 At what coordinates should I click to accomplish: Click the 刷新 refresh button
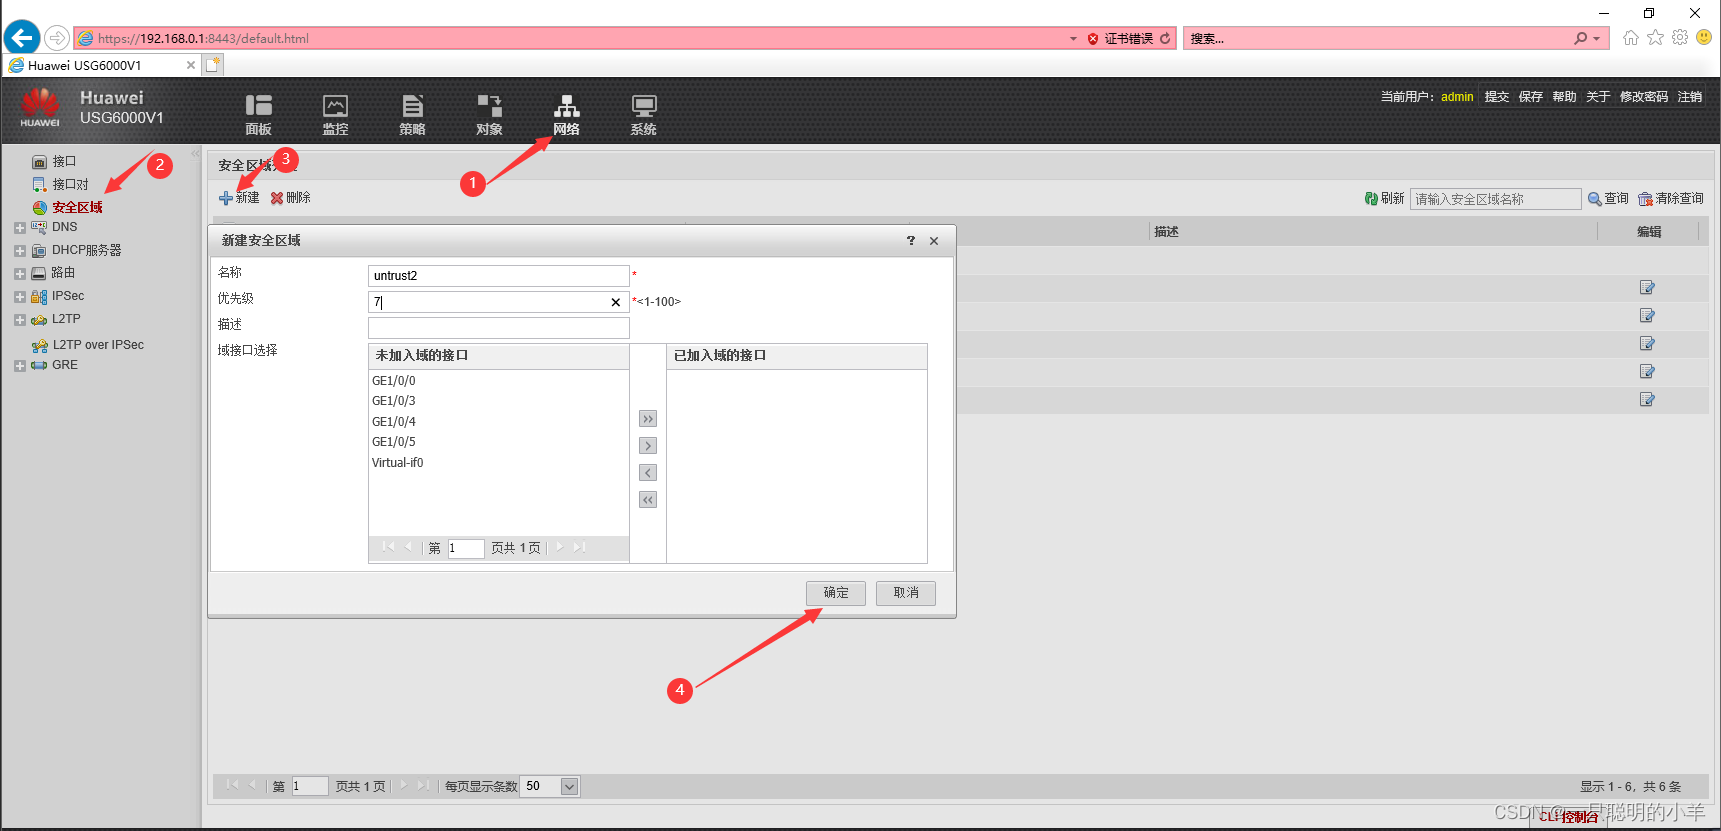coord(1384,199)
